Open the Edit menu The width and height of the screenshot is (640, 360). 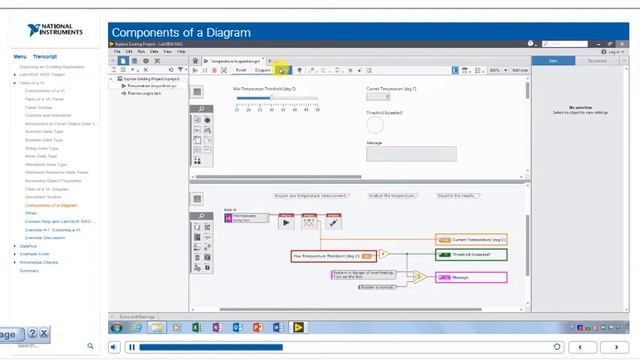[x=129, y=52]
